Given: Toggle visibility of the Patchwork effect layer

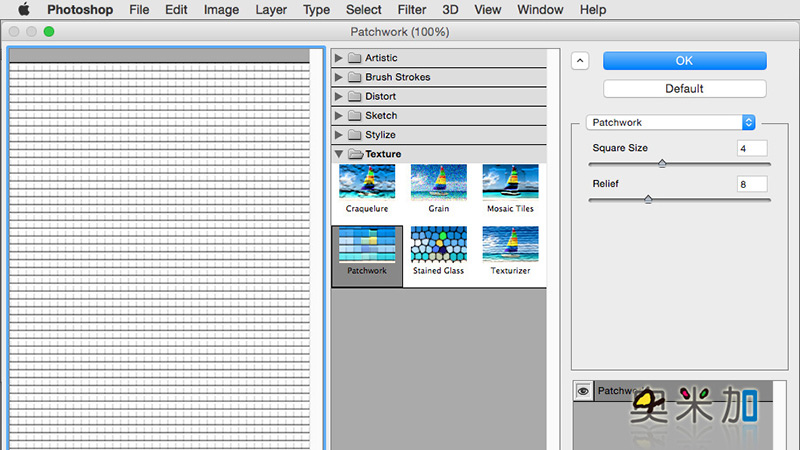Looking at the screenshot, I should coord(583,391).
